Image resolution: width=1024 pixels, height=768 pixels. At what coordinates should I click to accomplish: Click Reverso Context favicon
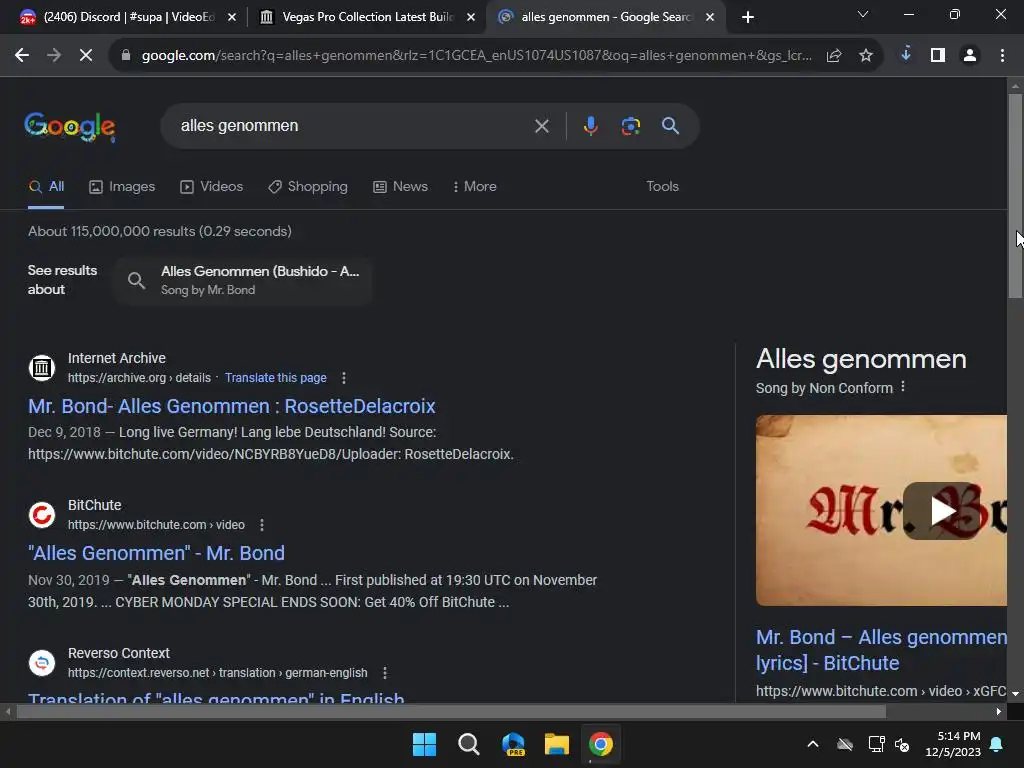click(42, 663)
